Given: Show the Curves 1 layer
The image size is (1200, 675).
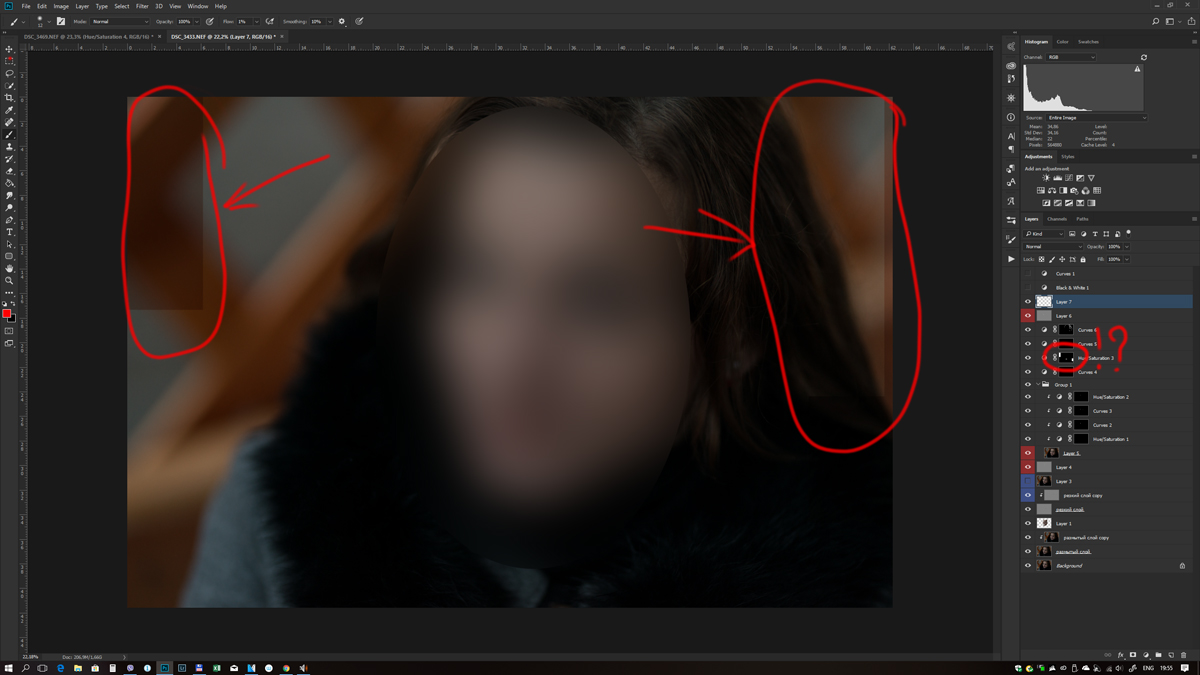Looking at the screenshot, I should [1027, 274].
